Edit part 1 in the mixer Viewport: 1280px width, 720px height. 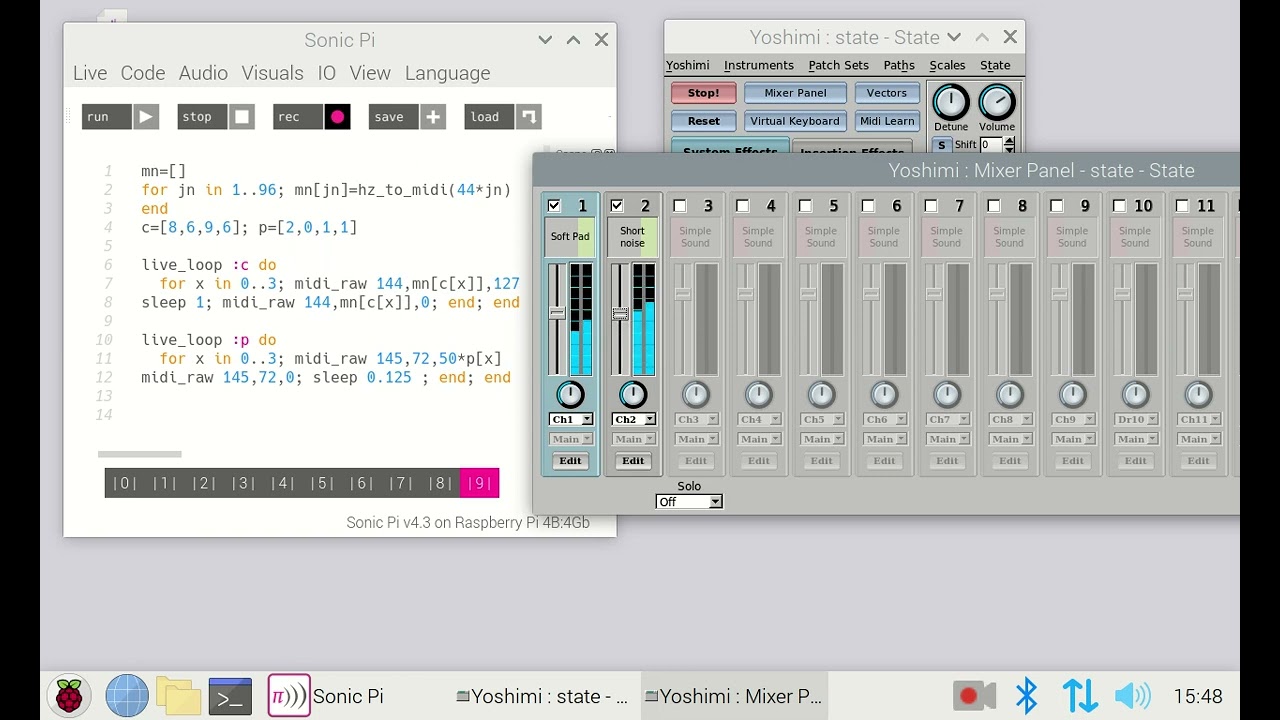(570, 461)
